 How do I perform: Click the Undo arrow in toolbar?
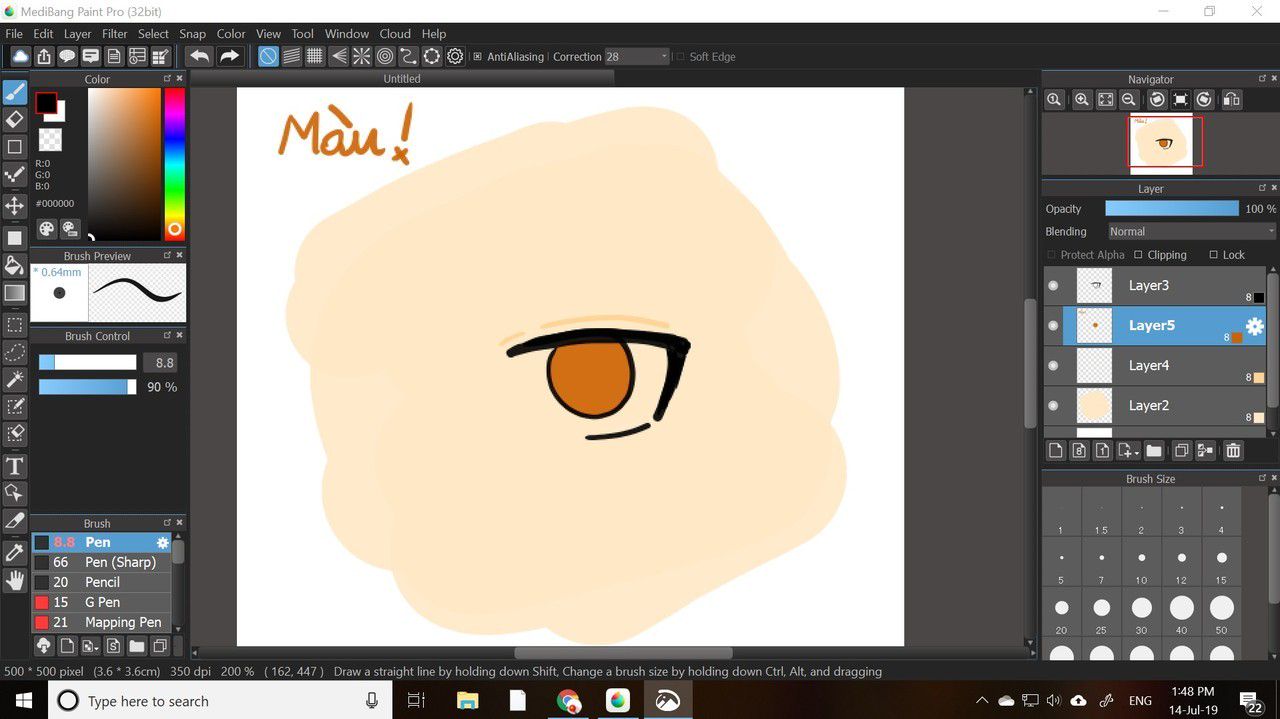click(x=200, y=57)
